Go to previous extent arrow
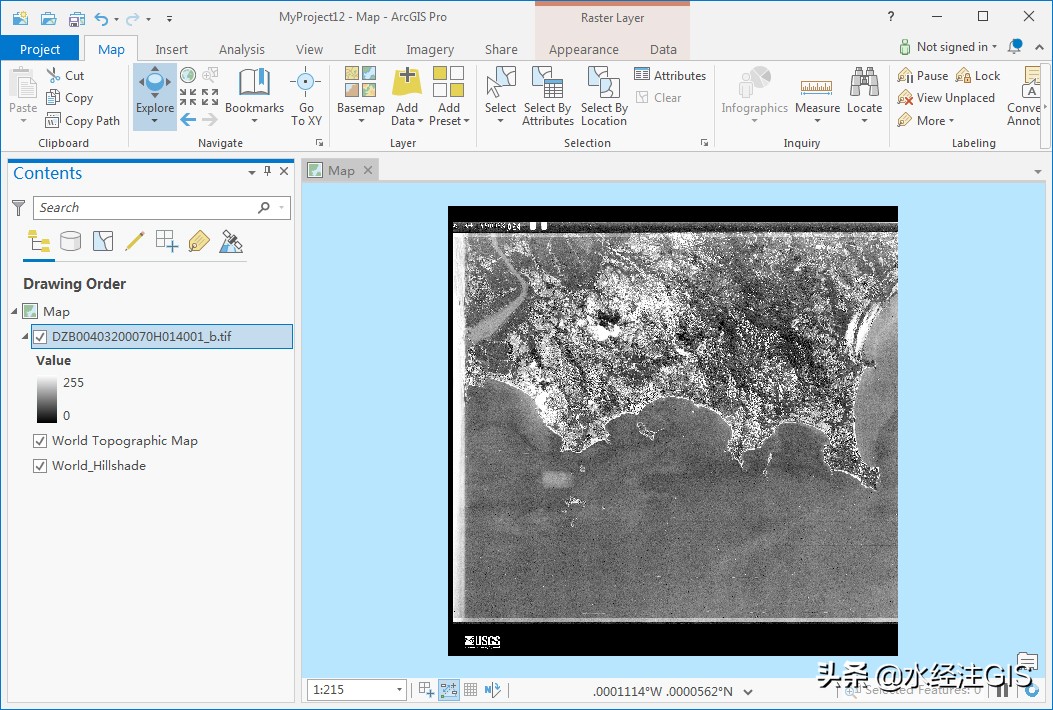Viewport: 1053px width, 710px height. pyautogui.click(x=188, y=120)
